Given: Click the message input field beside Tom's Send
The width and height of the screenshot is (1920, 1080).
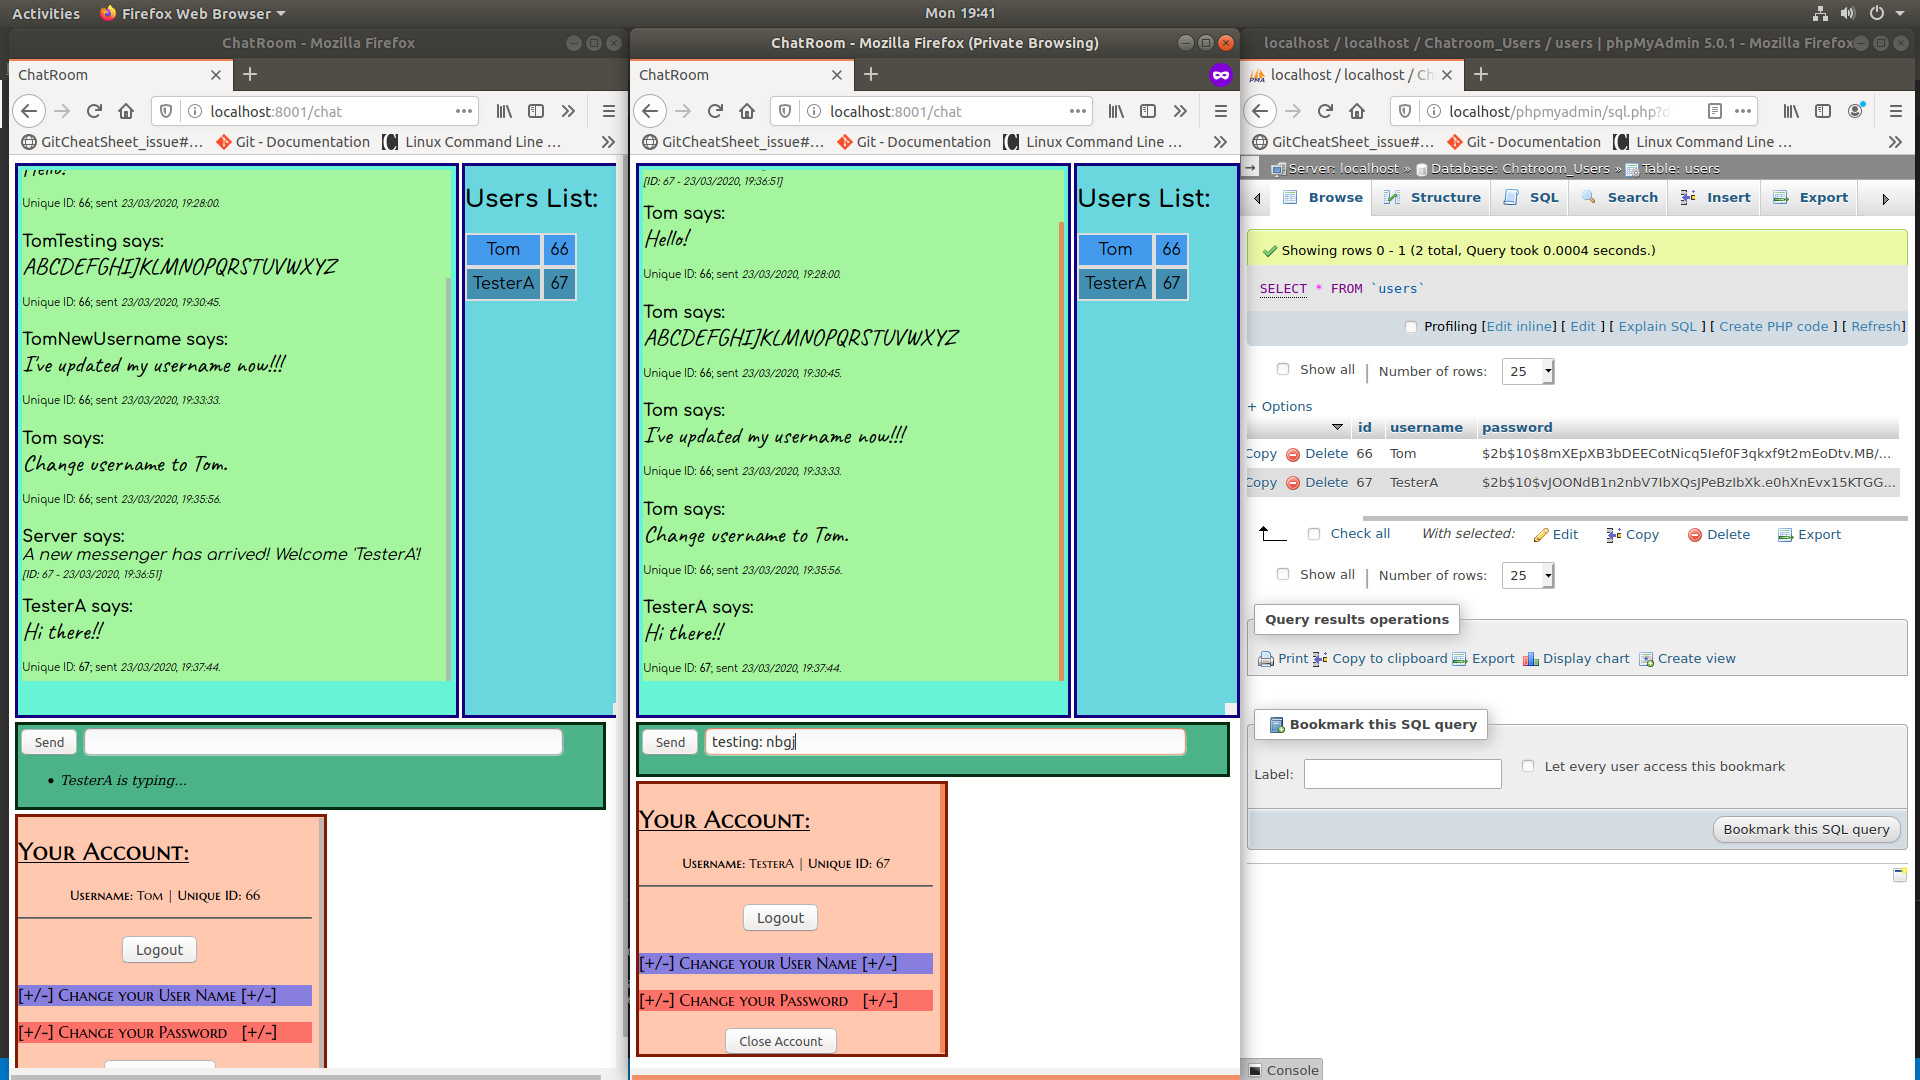Looking at the screenshot, I should coord(323,742).
